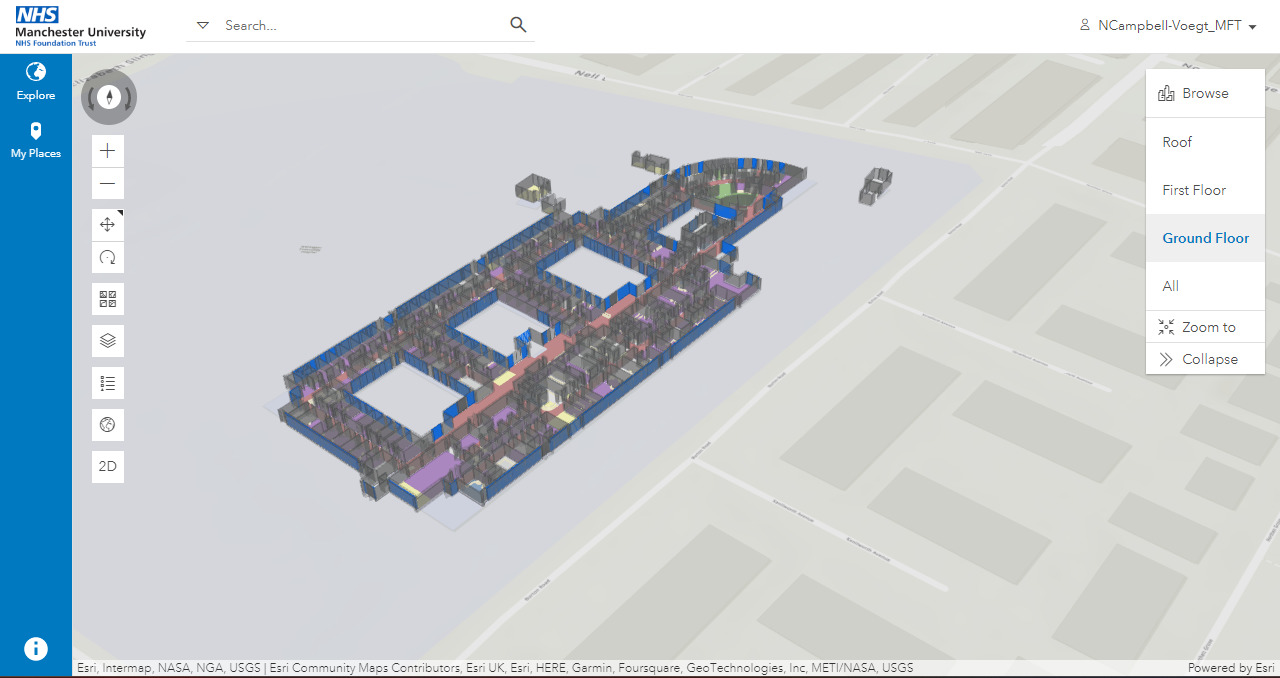Image resolution: width=1280 pixels, height=678 pixels.
Task: Select the Pan navigation tool
Action: tap(107, 224)
